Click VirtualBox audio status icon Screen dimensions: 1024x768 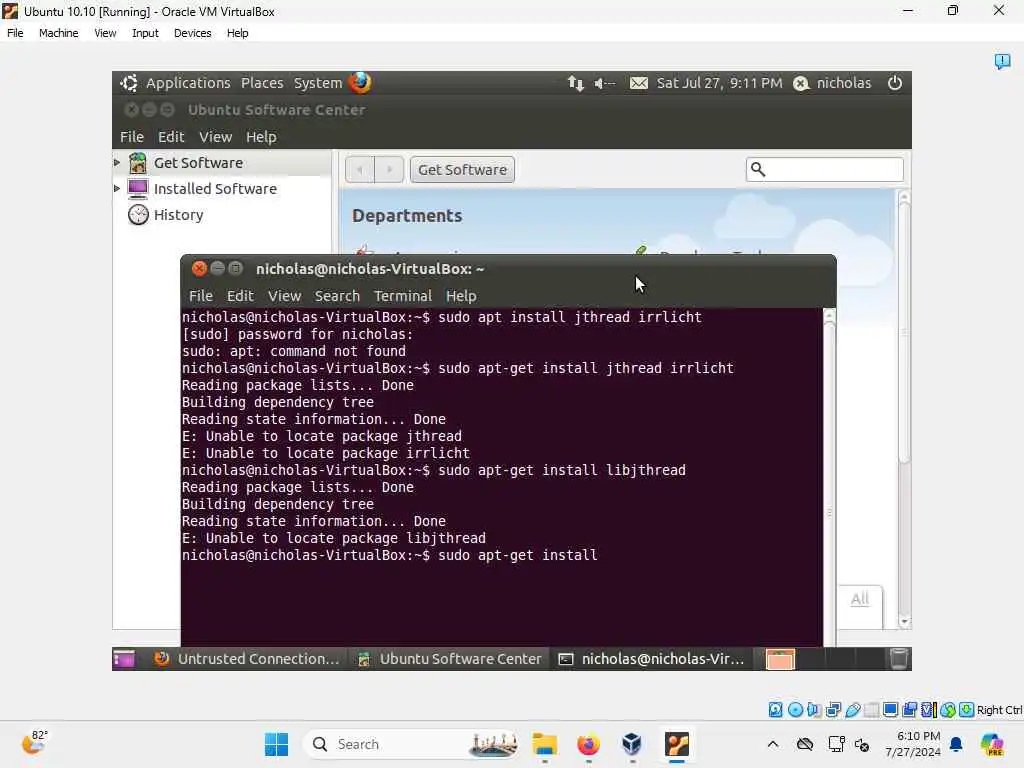(x=814, y=709)
